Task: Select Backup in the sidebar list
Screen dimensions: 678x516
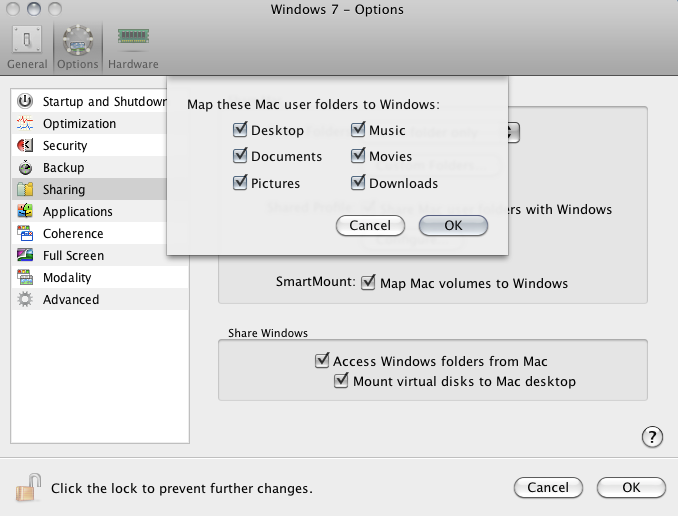Action: pos(90,167)
